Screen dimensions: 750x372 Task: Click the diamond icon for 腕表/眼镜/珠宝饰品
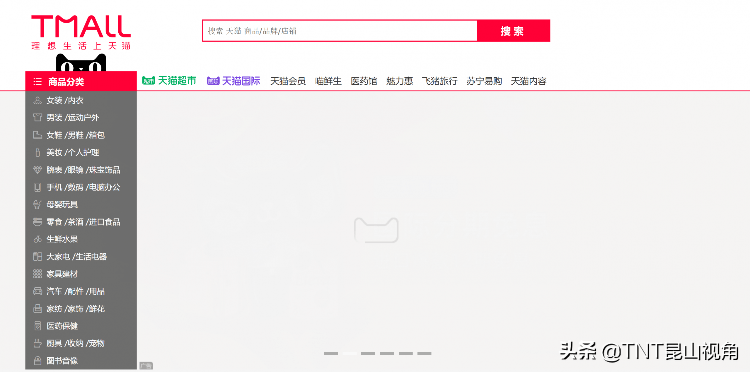37,170
